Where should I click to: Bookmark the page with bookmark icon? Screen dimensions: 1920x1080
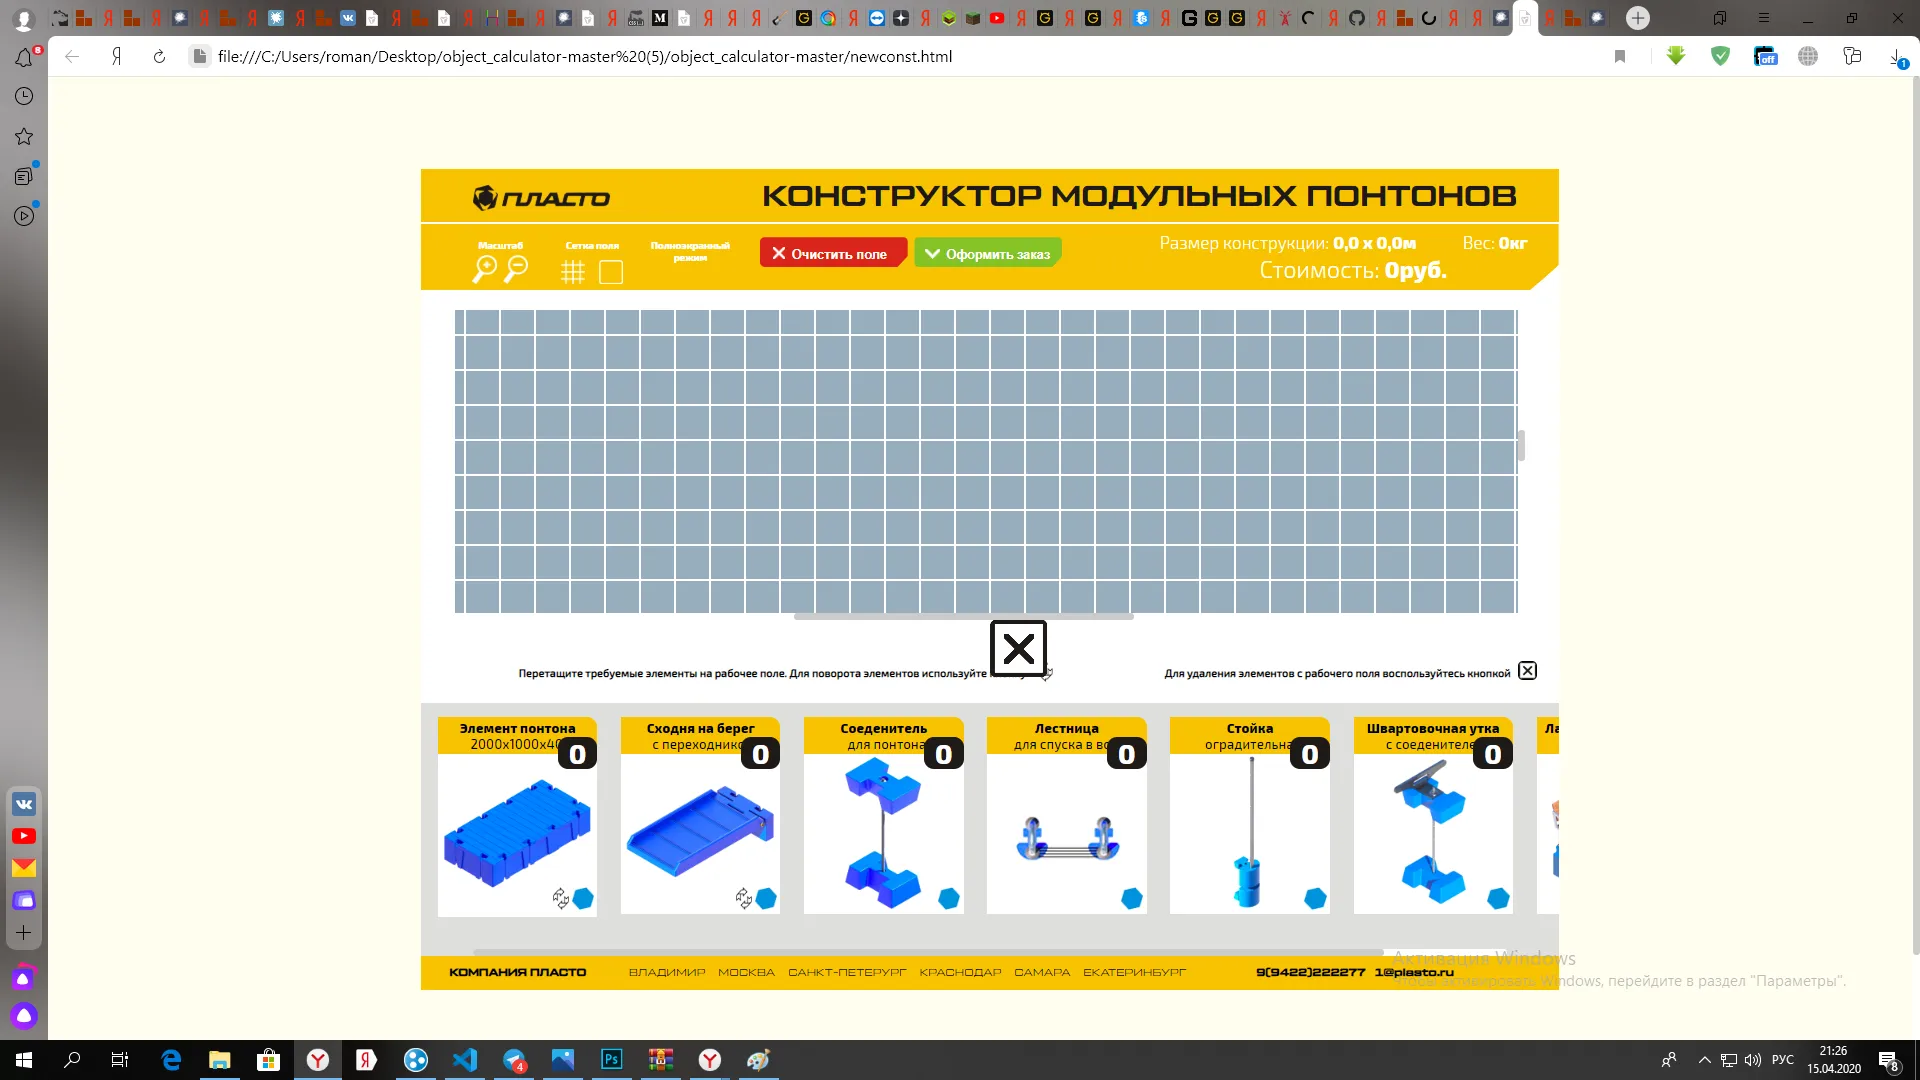coord(1620,57)
